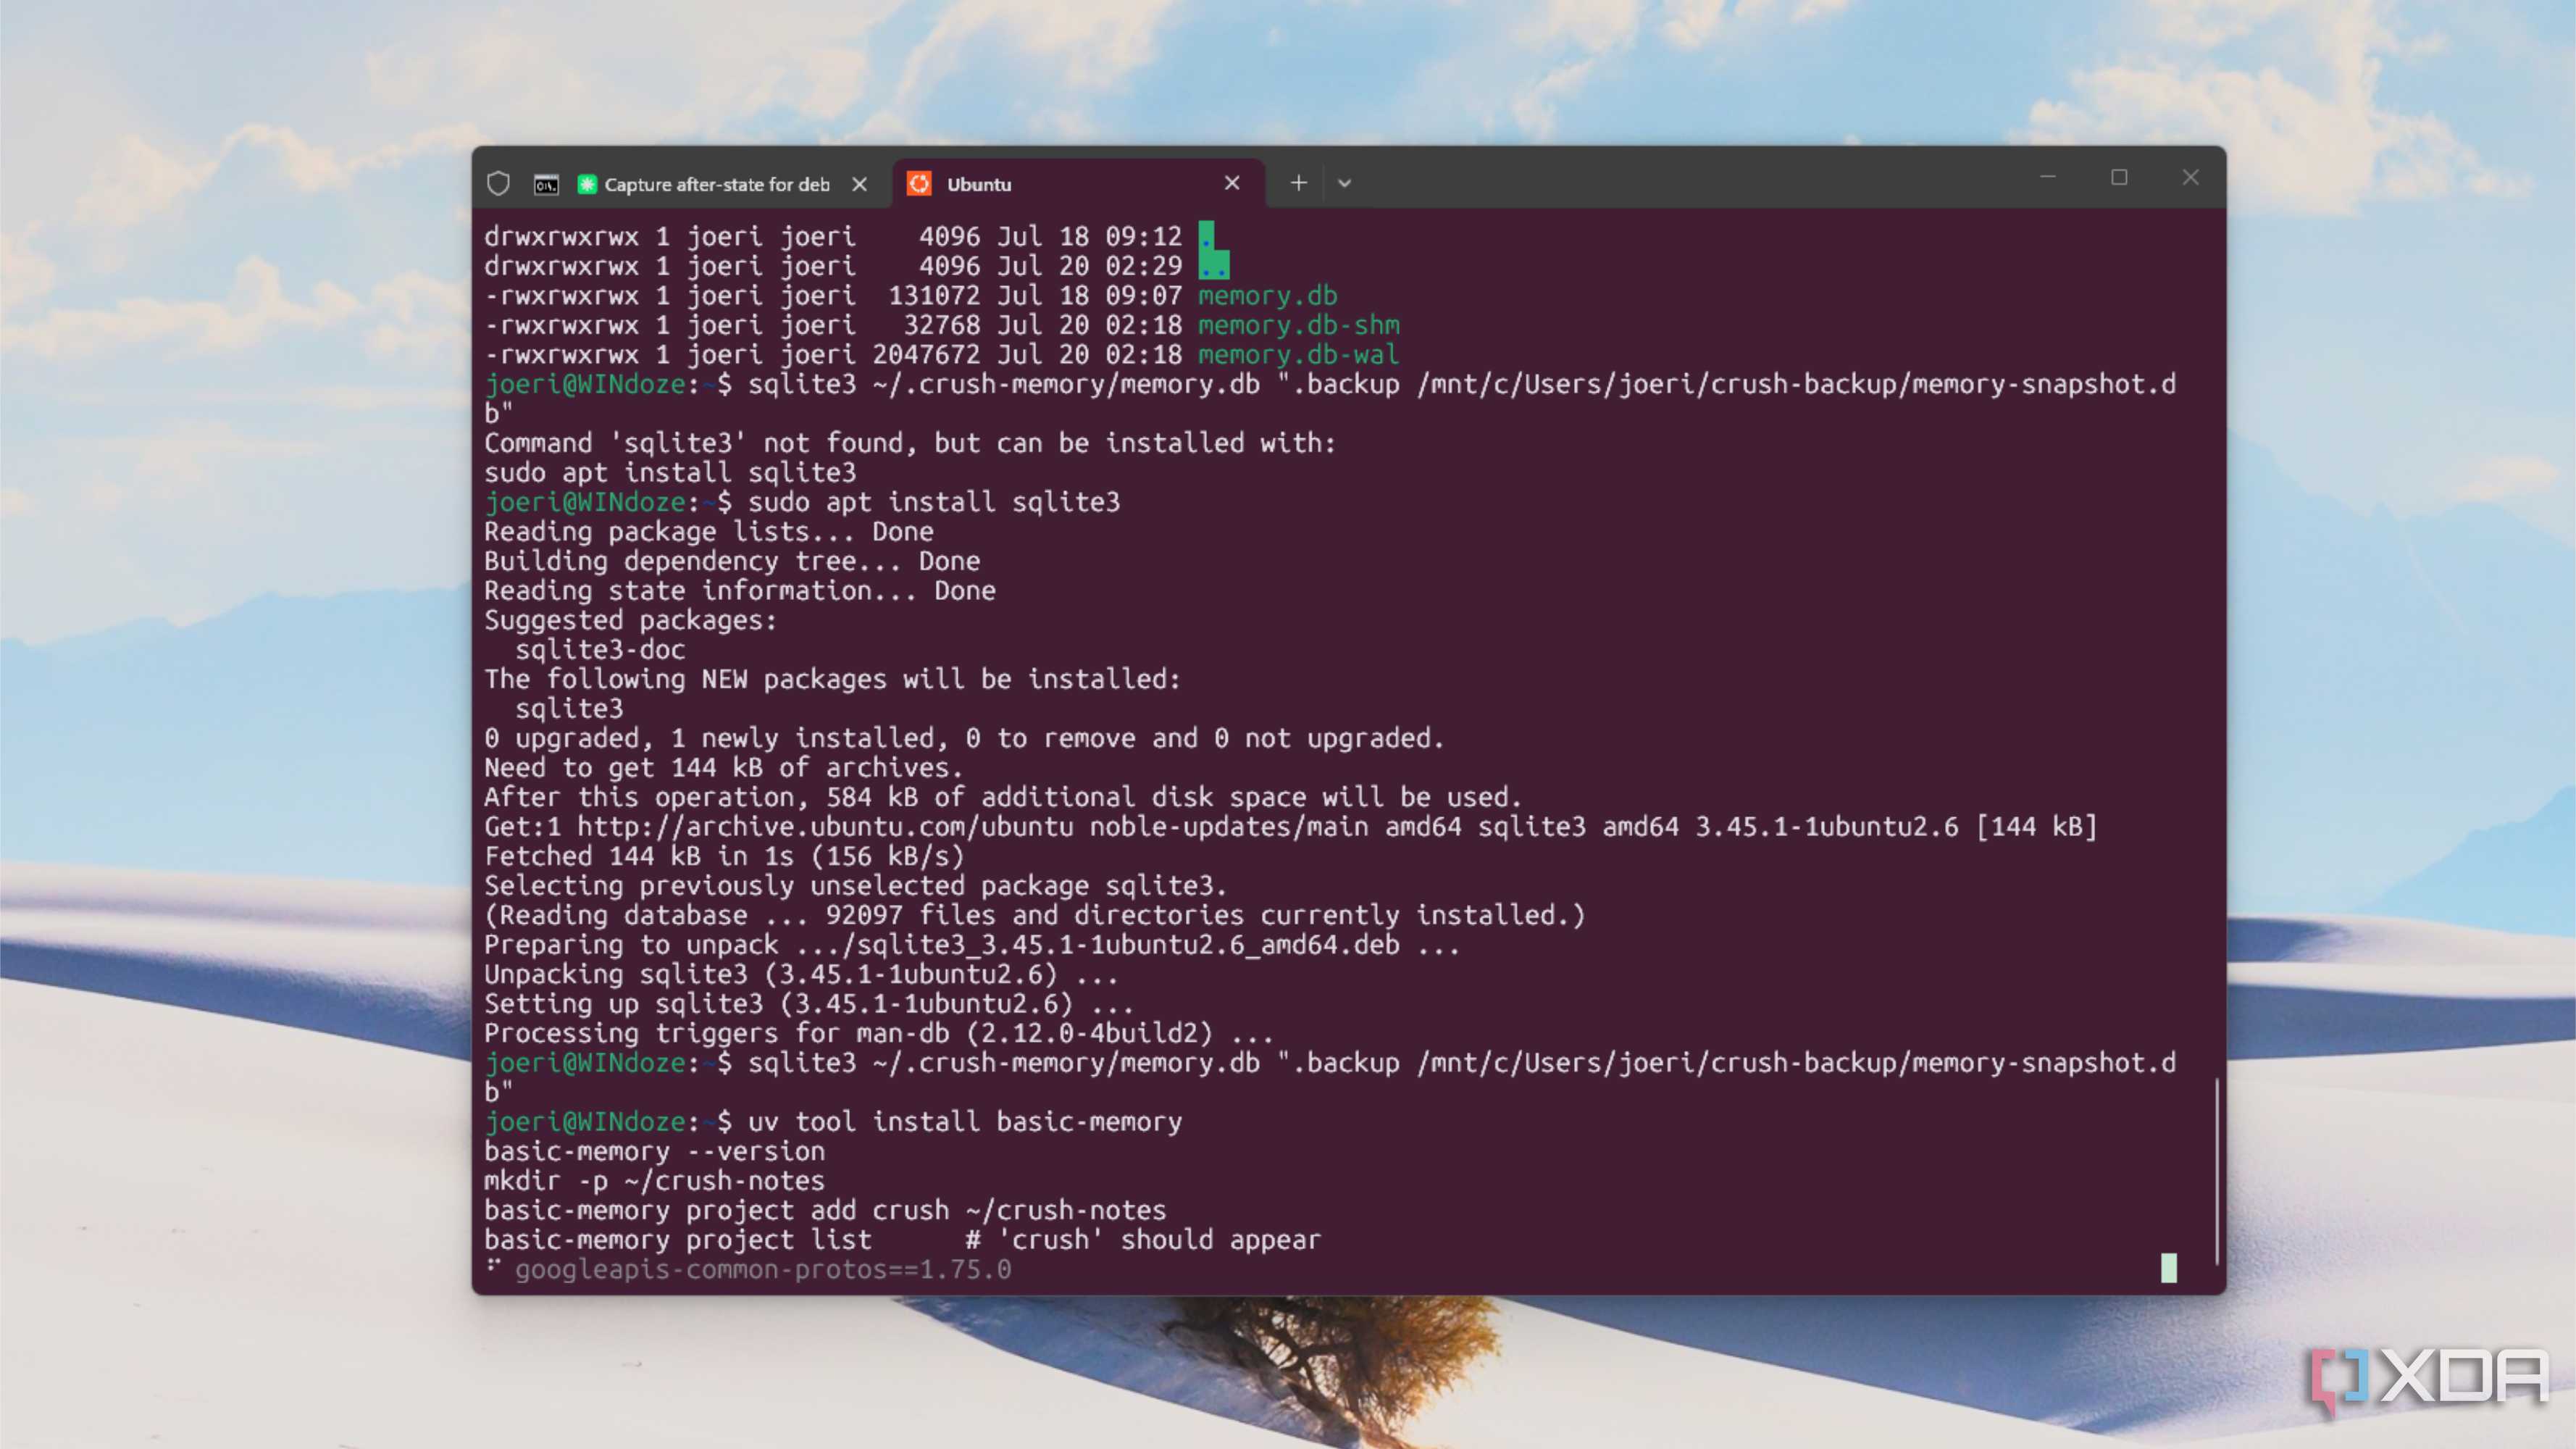Click the command prompt icon beside the shield
The image size is (2576, 1449).
546,184
